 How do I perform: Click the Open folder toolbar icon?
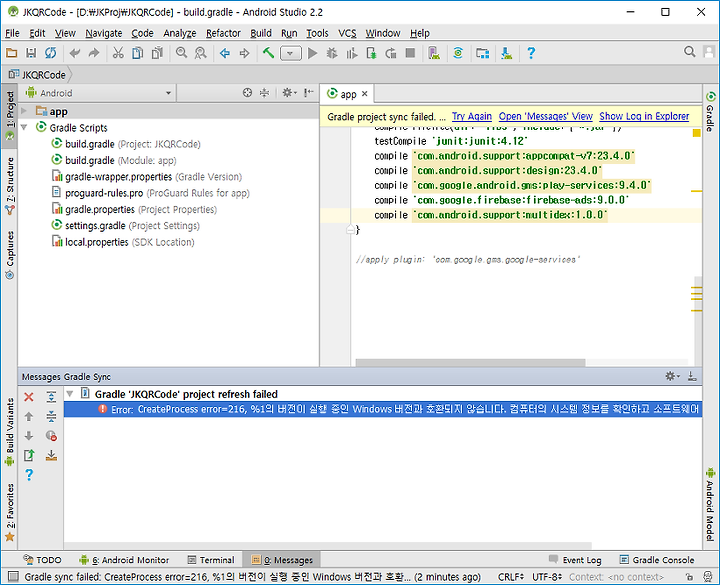[11, 53]
